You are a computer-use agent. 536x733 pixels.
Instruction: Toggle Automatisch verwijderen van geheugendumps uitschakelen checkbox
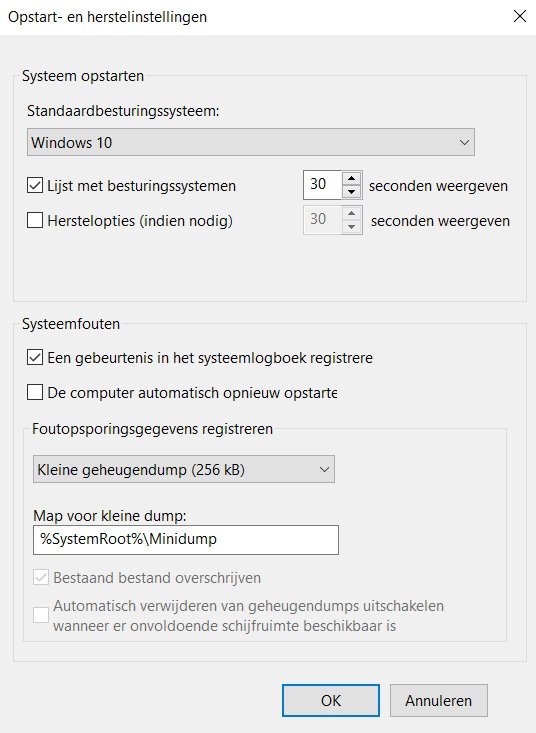click(x=41, y=615)
